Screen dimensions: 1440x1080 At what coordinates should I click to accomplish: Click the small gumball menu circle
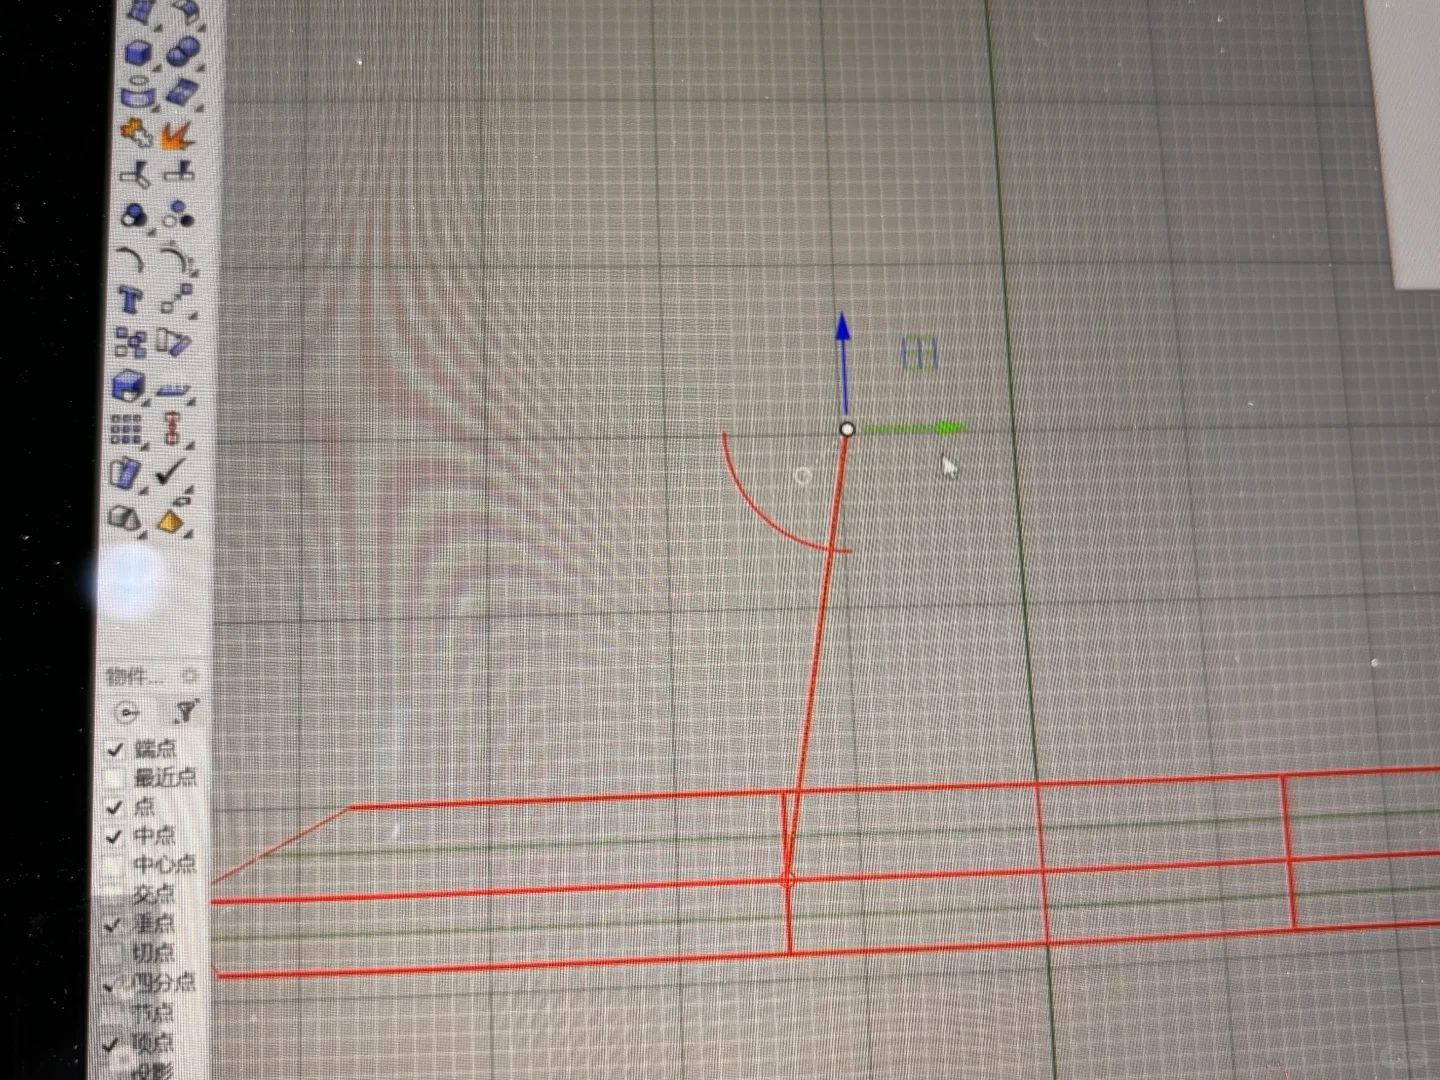pos(802,476)
